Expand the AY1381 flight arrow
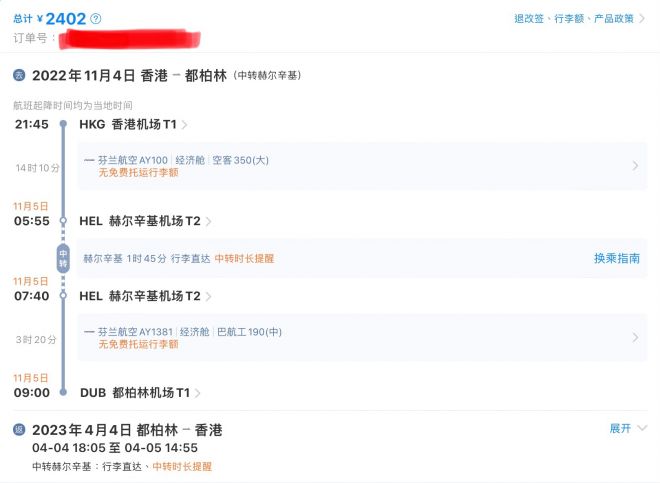The image size is (660, 483). [x=635, y=337]
